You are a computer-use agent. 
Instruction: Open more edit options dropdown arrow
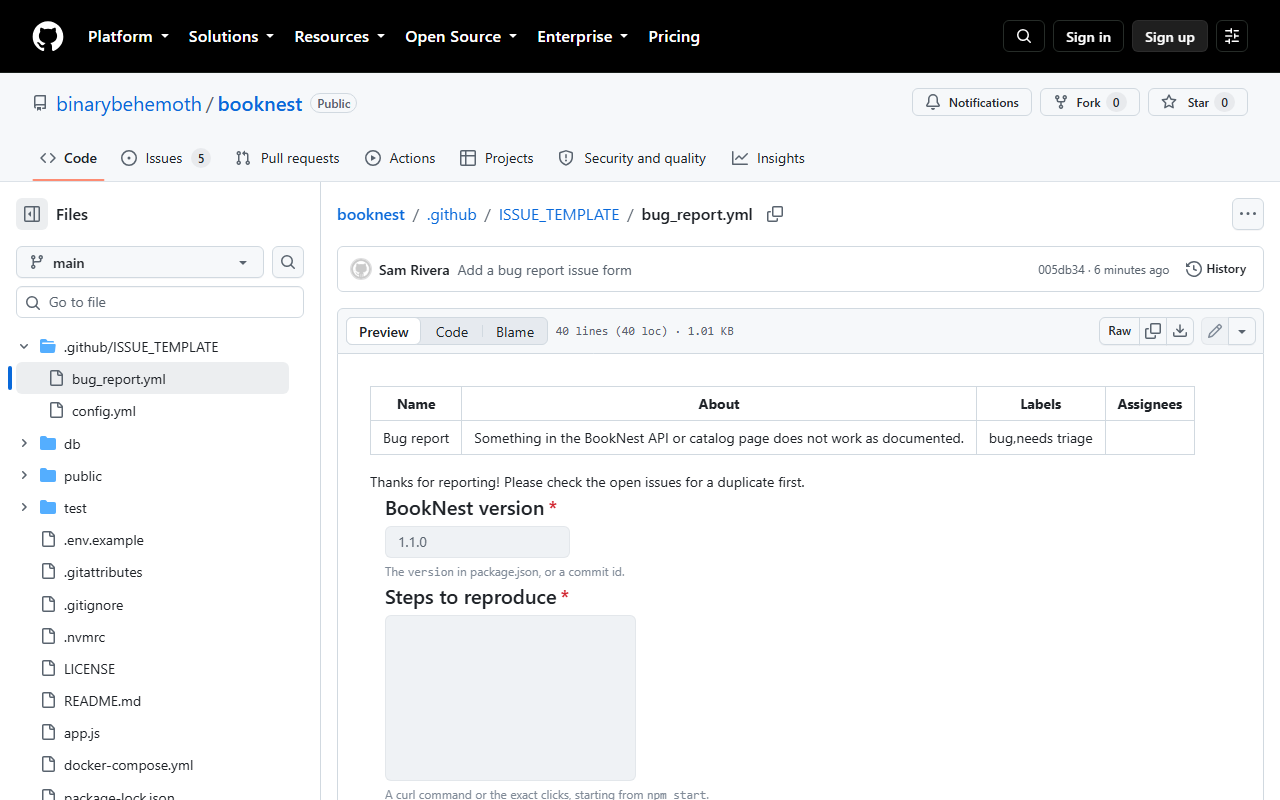1241,331
